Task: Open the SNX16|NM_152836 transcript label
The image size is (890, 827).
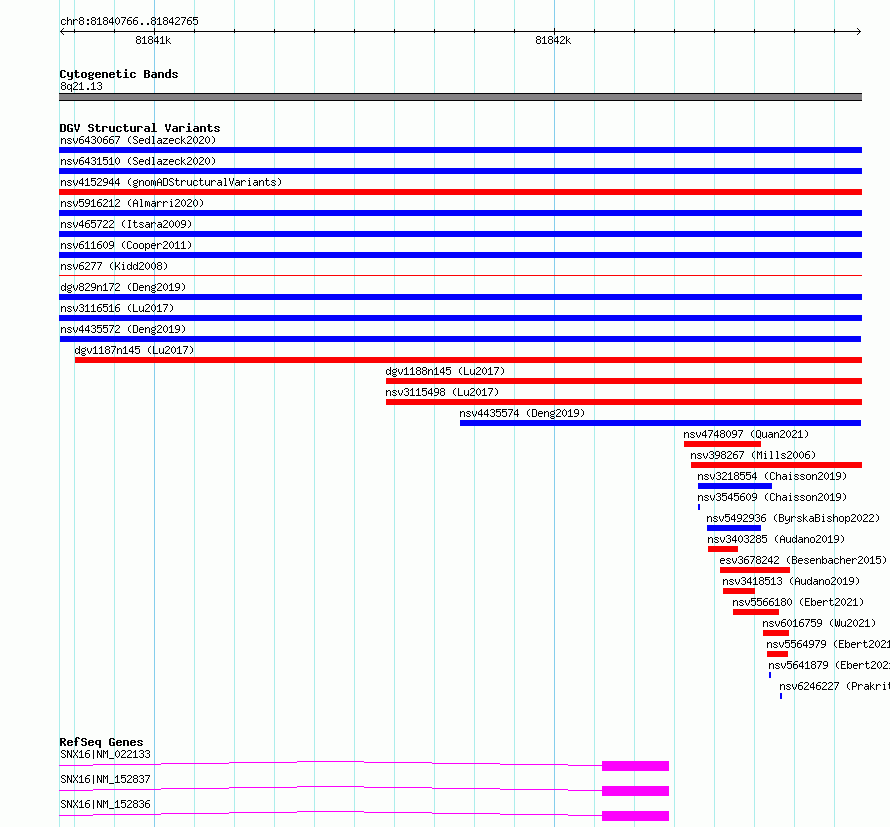Action: 106,804
